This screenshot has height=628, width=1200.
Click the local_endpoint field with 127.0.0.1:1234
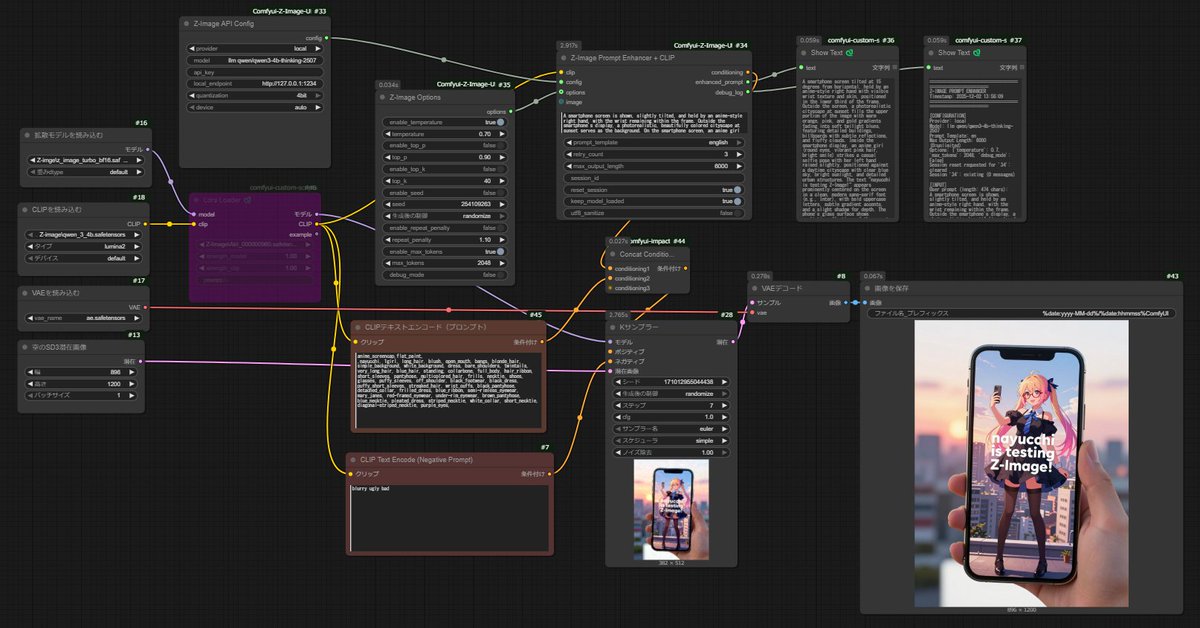(256, 83)
